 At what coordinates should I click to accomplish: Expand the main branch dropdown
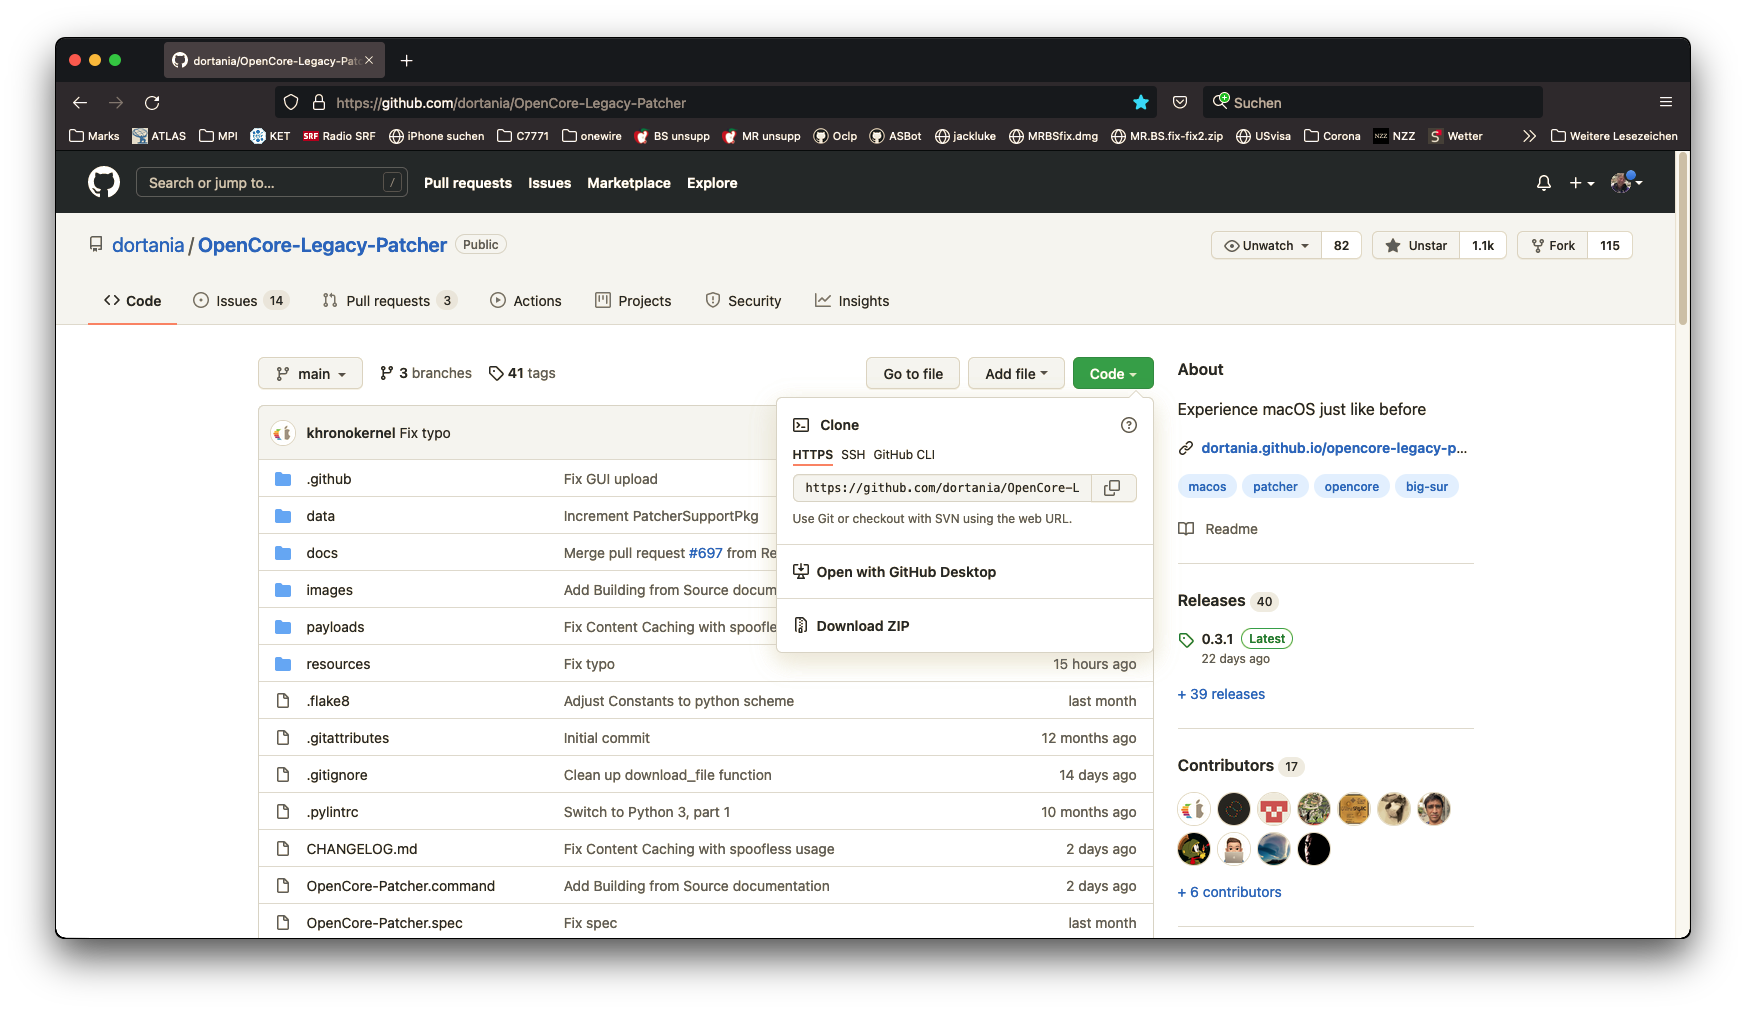click(x=310, y=374)
